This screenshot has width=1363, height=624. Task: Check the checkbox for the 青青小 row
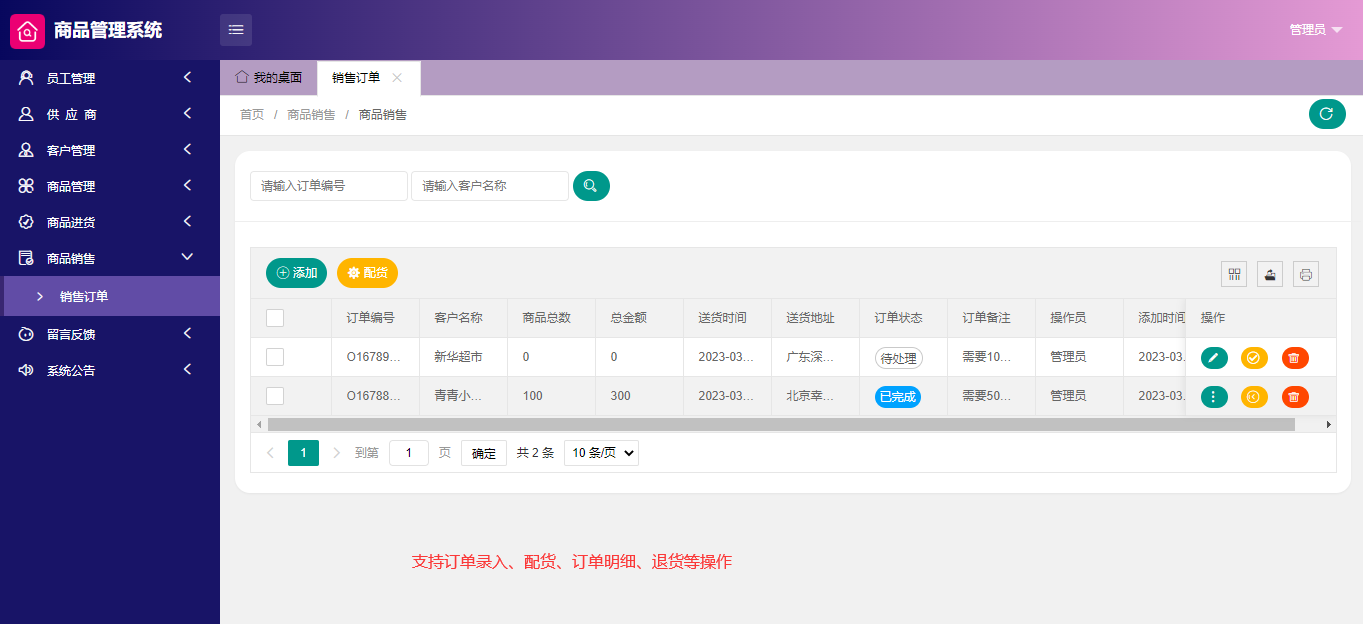click(275, 396)
